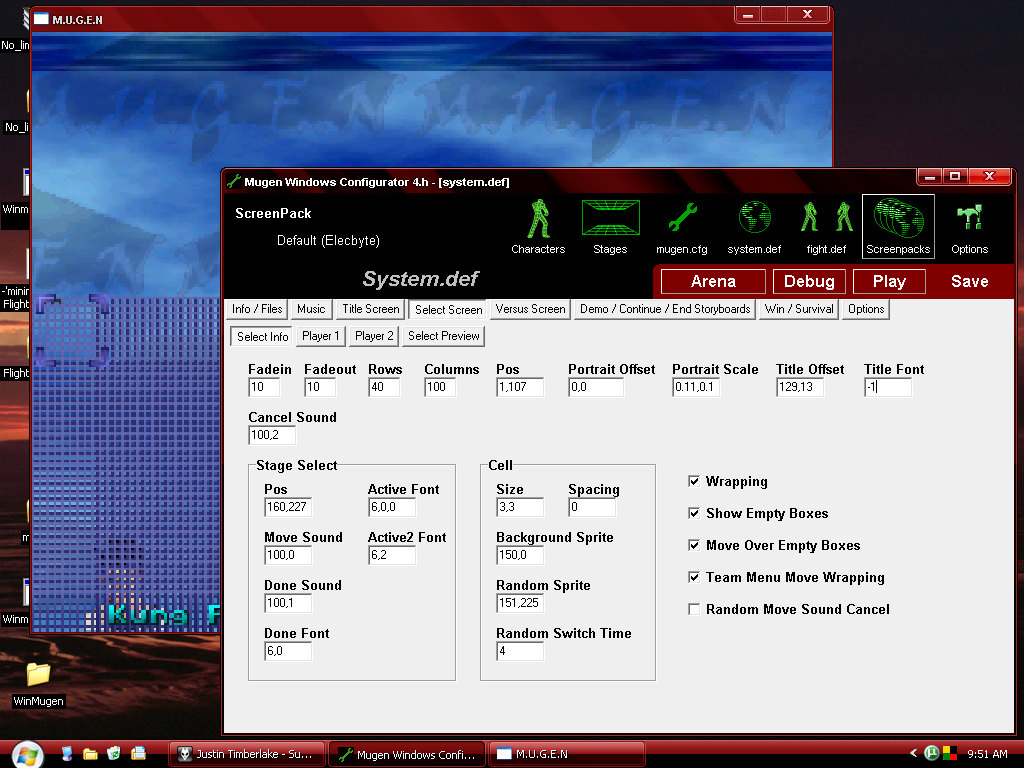Switch to Justin Timberlake taskbar window
The width and height of the screenshot is (1024, 768).
click(x=248, y=754)
